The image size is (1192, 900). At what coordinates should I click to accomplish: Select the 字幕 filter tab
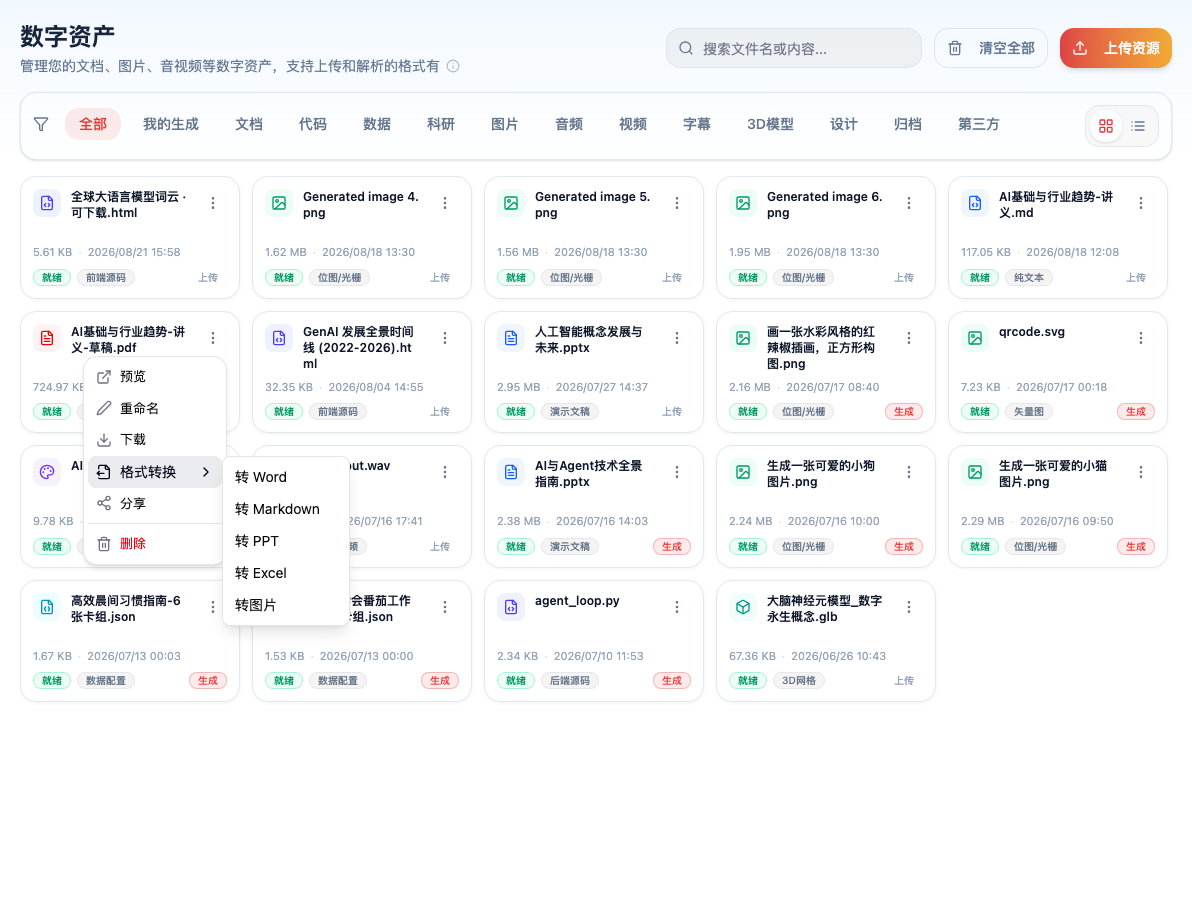click(697, 124)
